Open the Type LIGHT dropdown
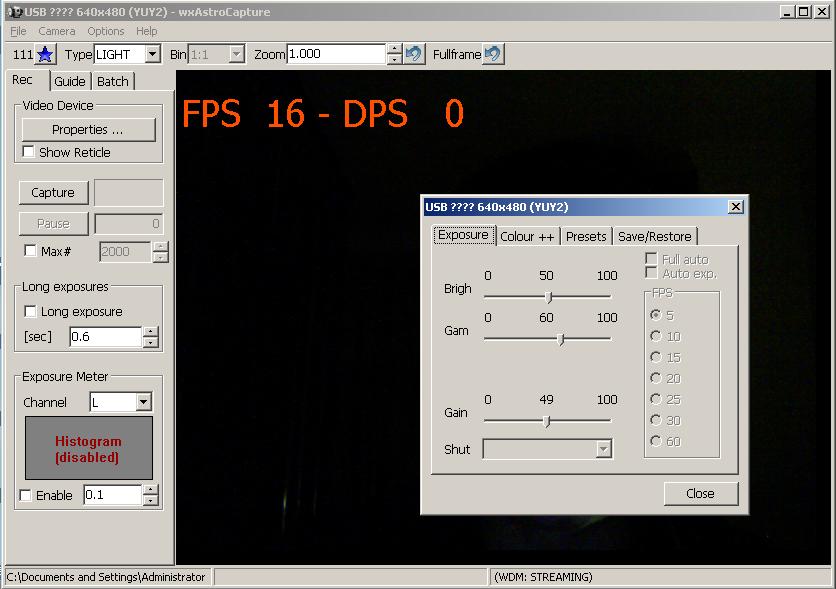Viewport: 836px width, 589px height. click(x=152, y=54)
